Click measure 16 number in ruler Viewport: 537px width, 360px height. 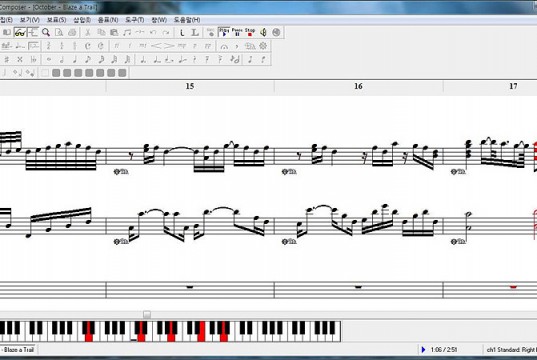point(358,86)
